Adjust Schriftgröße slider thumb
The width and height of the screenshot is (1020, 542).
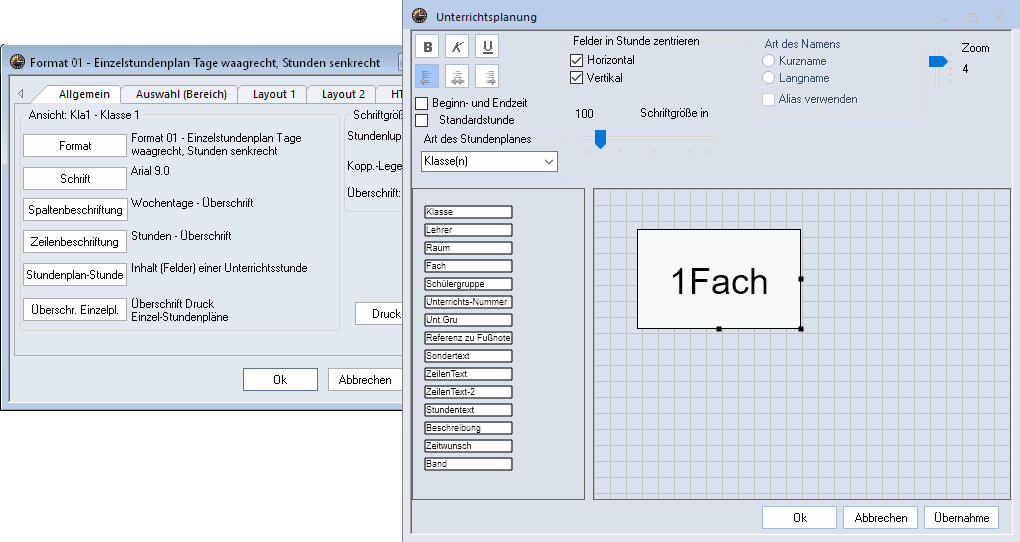600,139
